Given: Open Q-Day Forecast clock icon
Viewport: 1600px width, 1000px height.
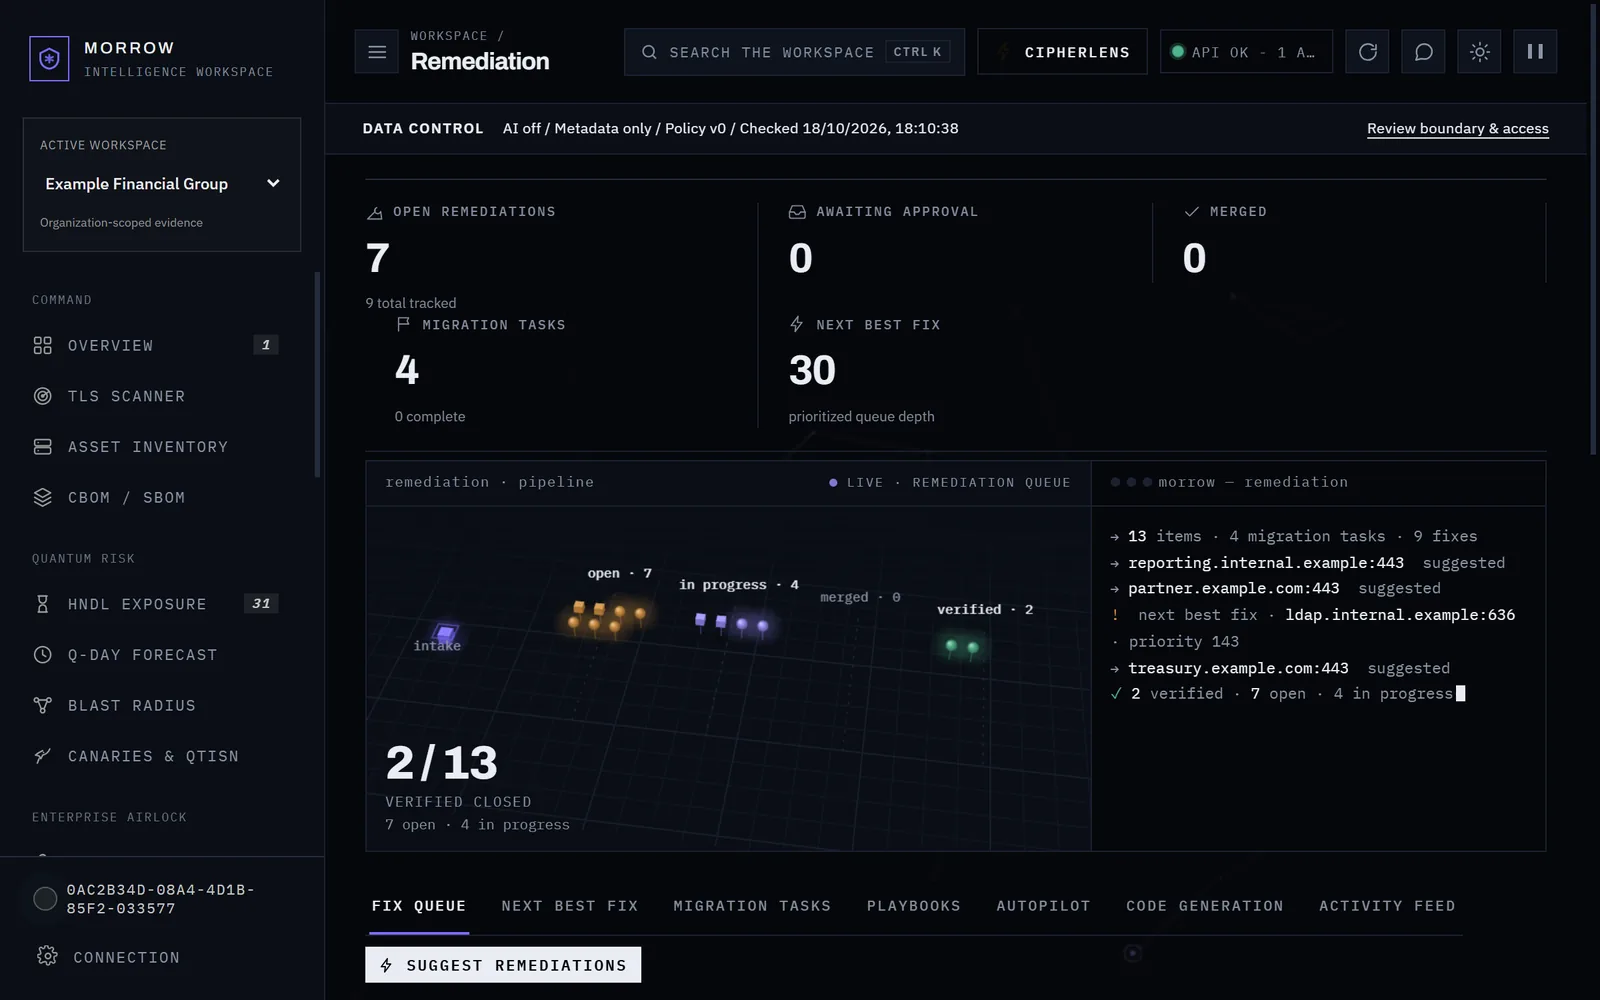Looking at the screenshot, I should [43, 655].
